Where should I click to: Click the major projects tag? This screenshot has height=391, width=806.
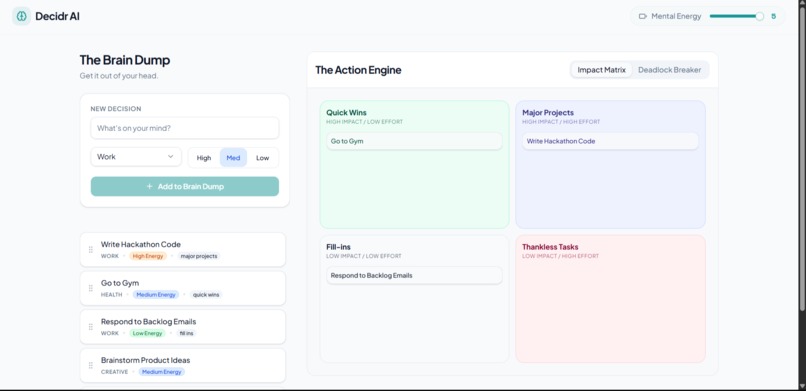(199, 256)
